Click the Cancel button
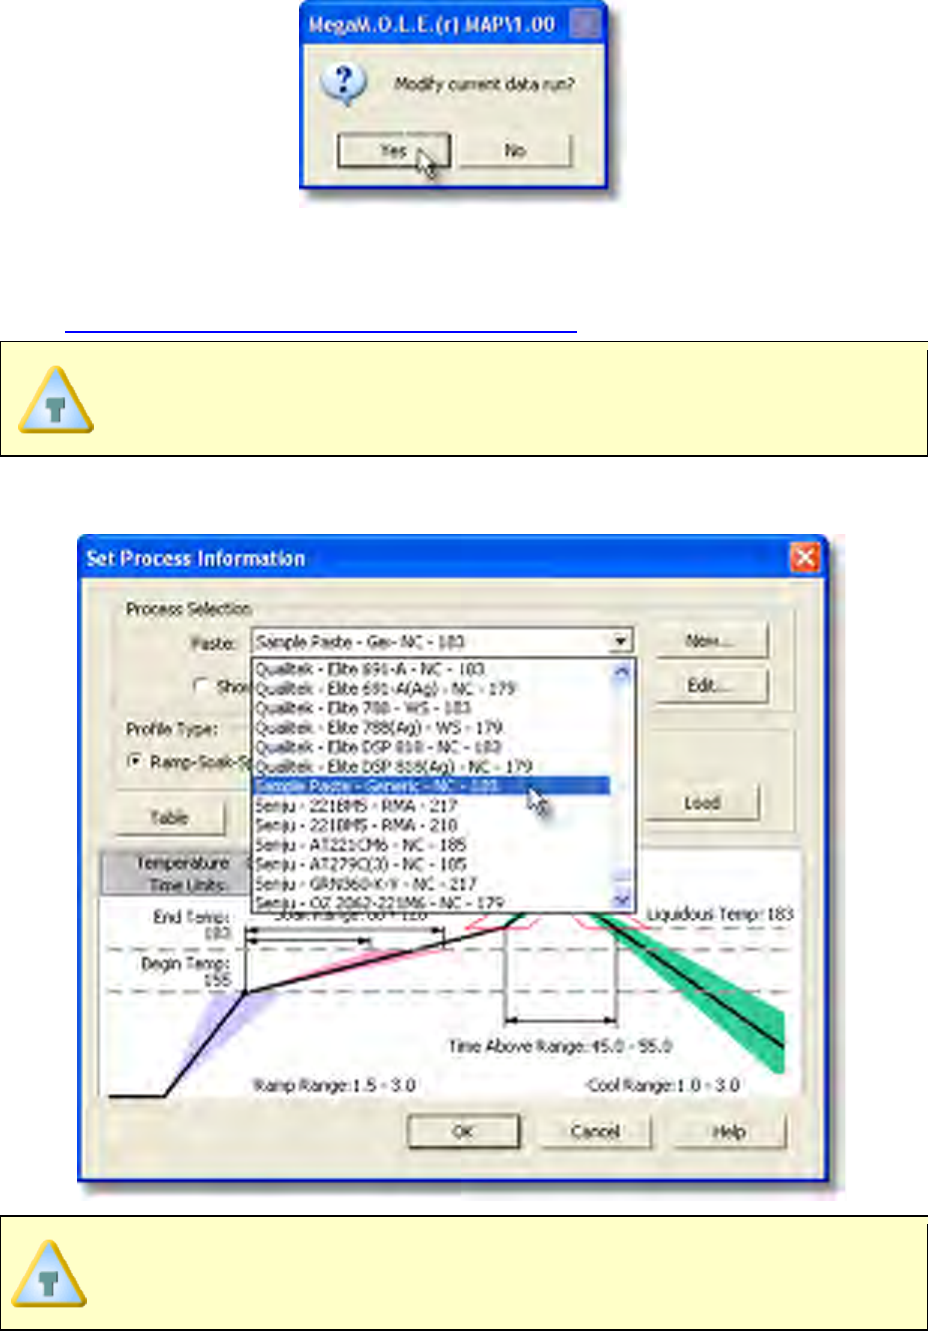 [x=595, y=1132]
